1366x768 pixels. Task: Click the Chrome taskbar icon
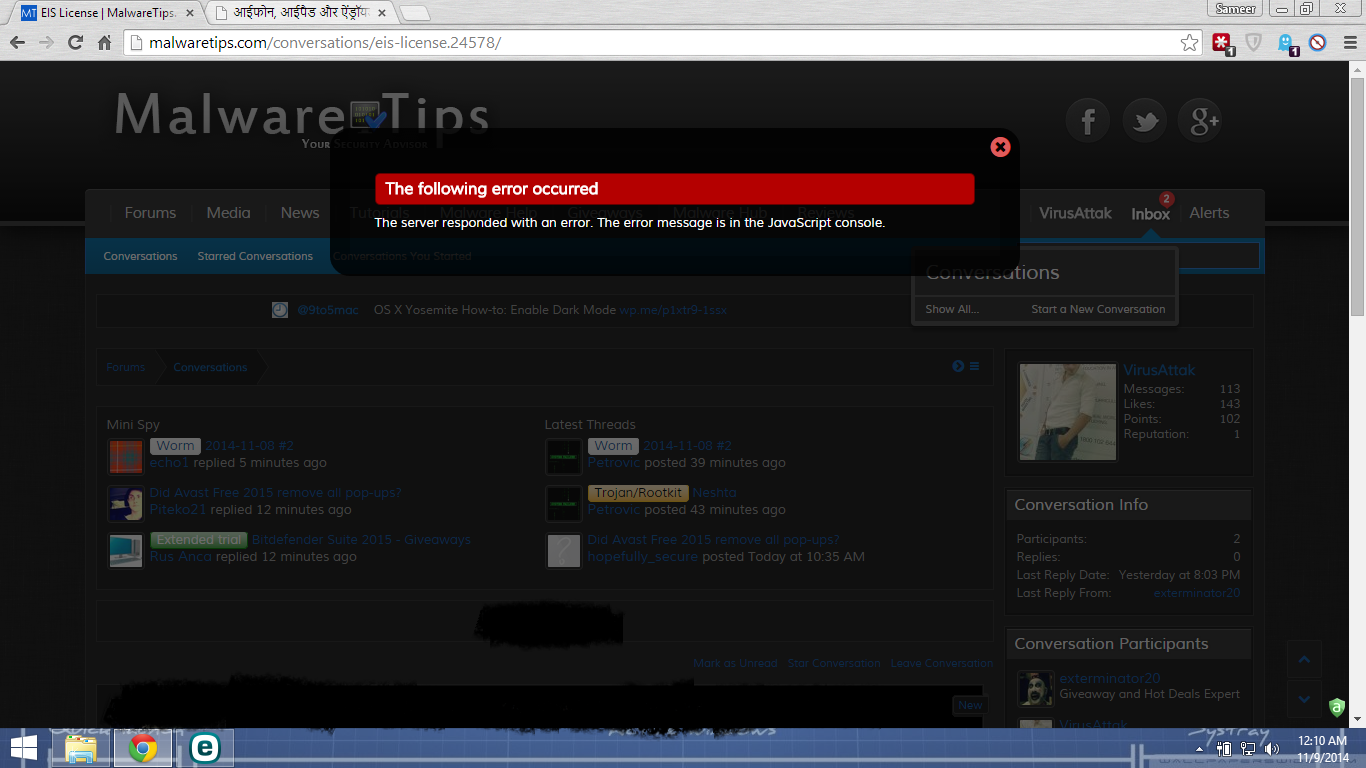pyautogui.click(x=143, y=748)
